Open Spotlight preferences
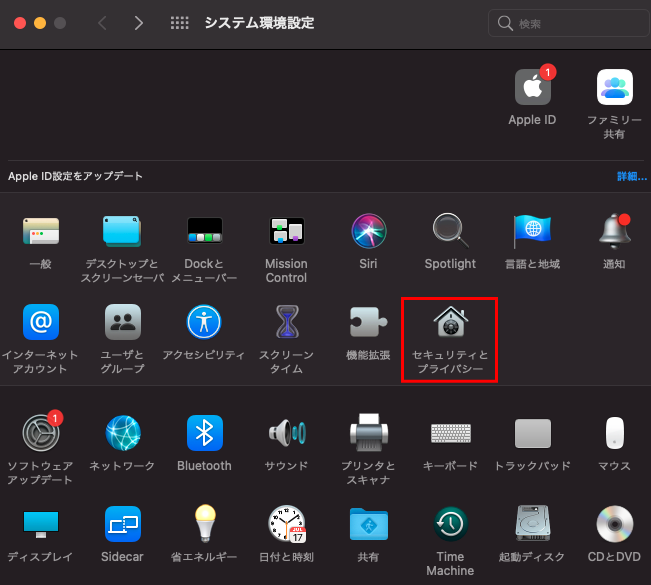This screenshot has height=585, width=651. click(450, 231)
